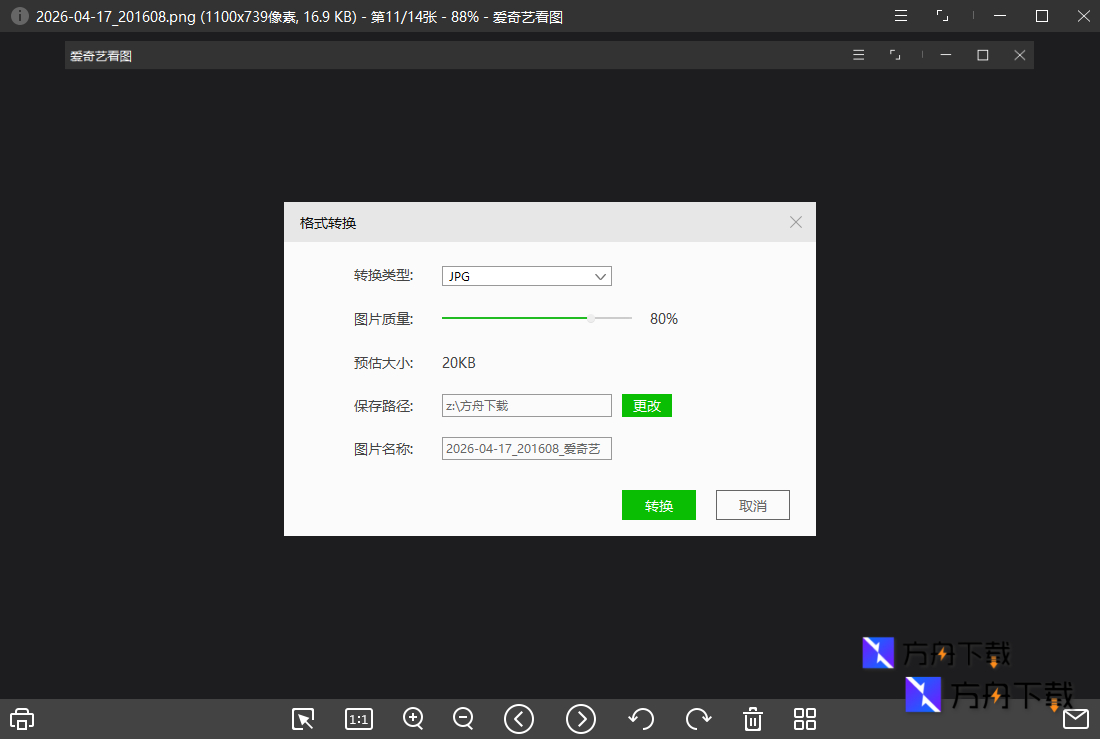Rotate the image counterclockwise
The width and height of the screenshot is (1100, 739).
coord(641,718)
